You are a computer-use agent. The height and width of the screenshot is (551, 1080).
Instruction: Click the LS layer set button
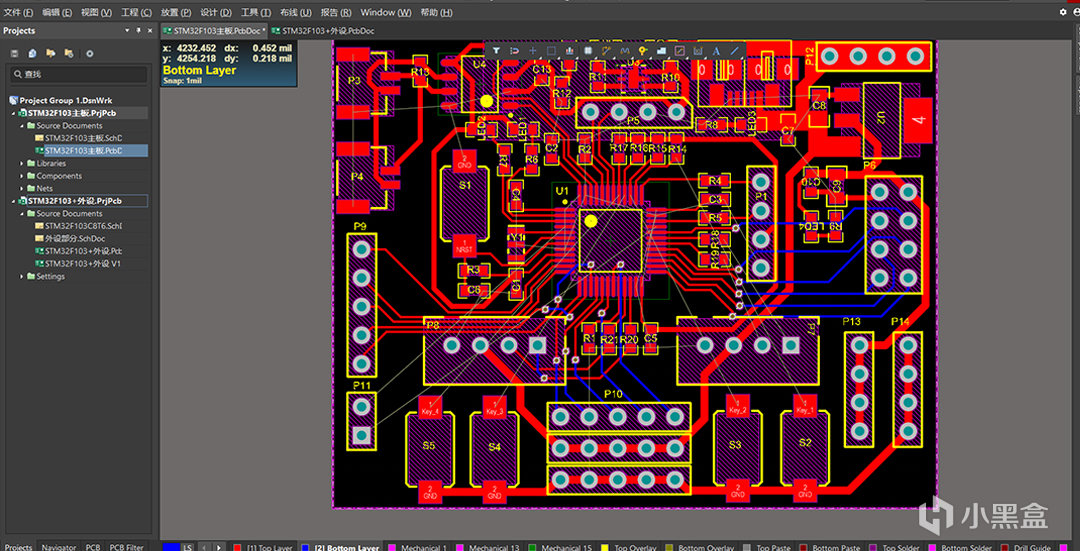188,547
